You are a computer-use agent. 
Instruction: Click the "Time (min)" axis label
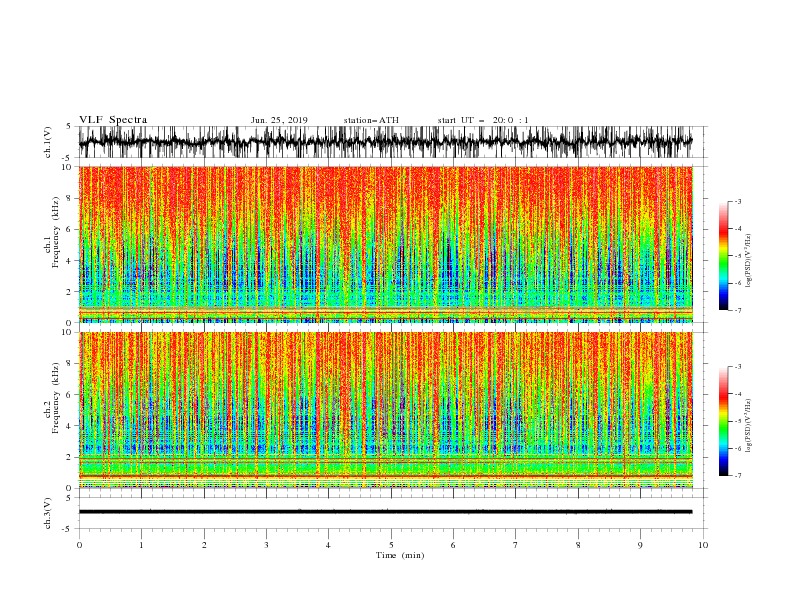(x=400, y=555)
